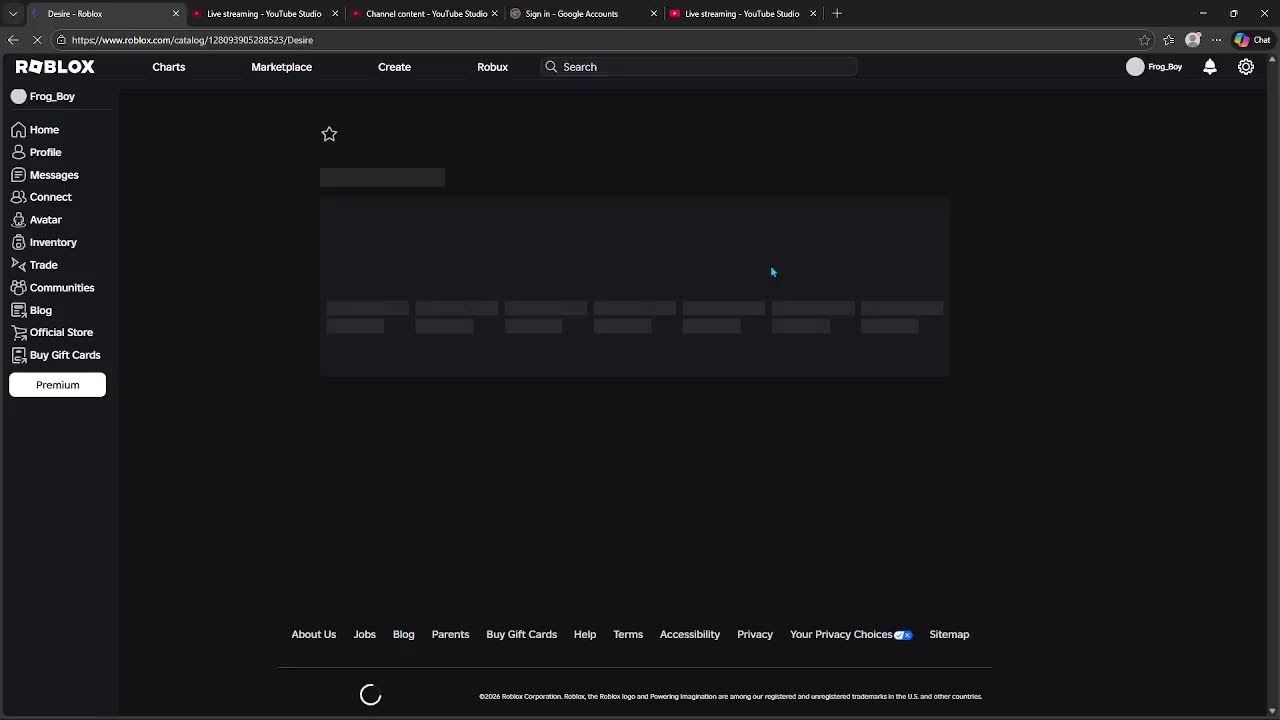This screenshot has height=720, width=1280.
Task: Close the Desire - Roblox tab
Action: click(x=176, y=14)
